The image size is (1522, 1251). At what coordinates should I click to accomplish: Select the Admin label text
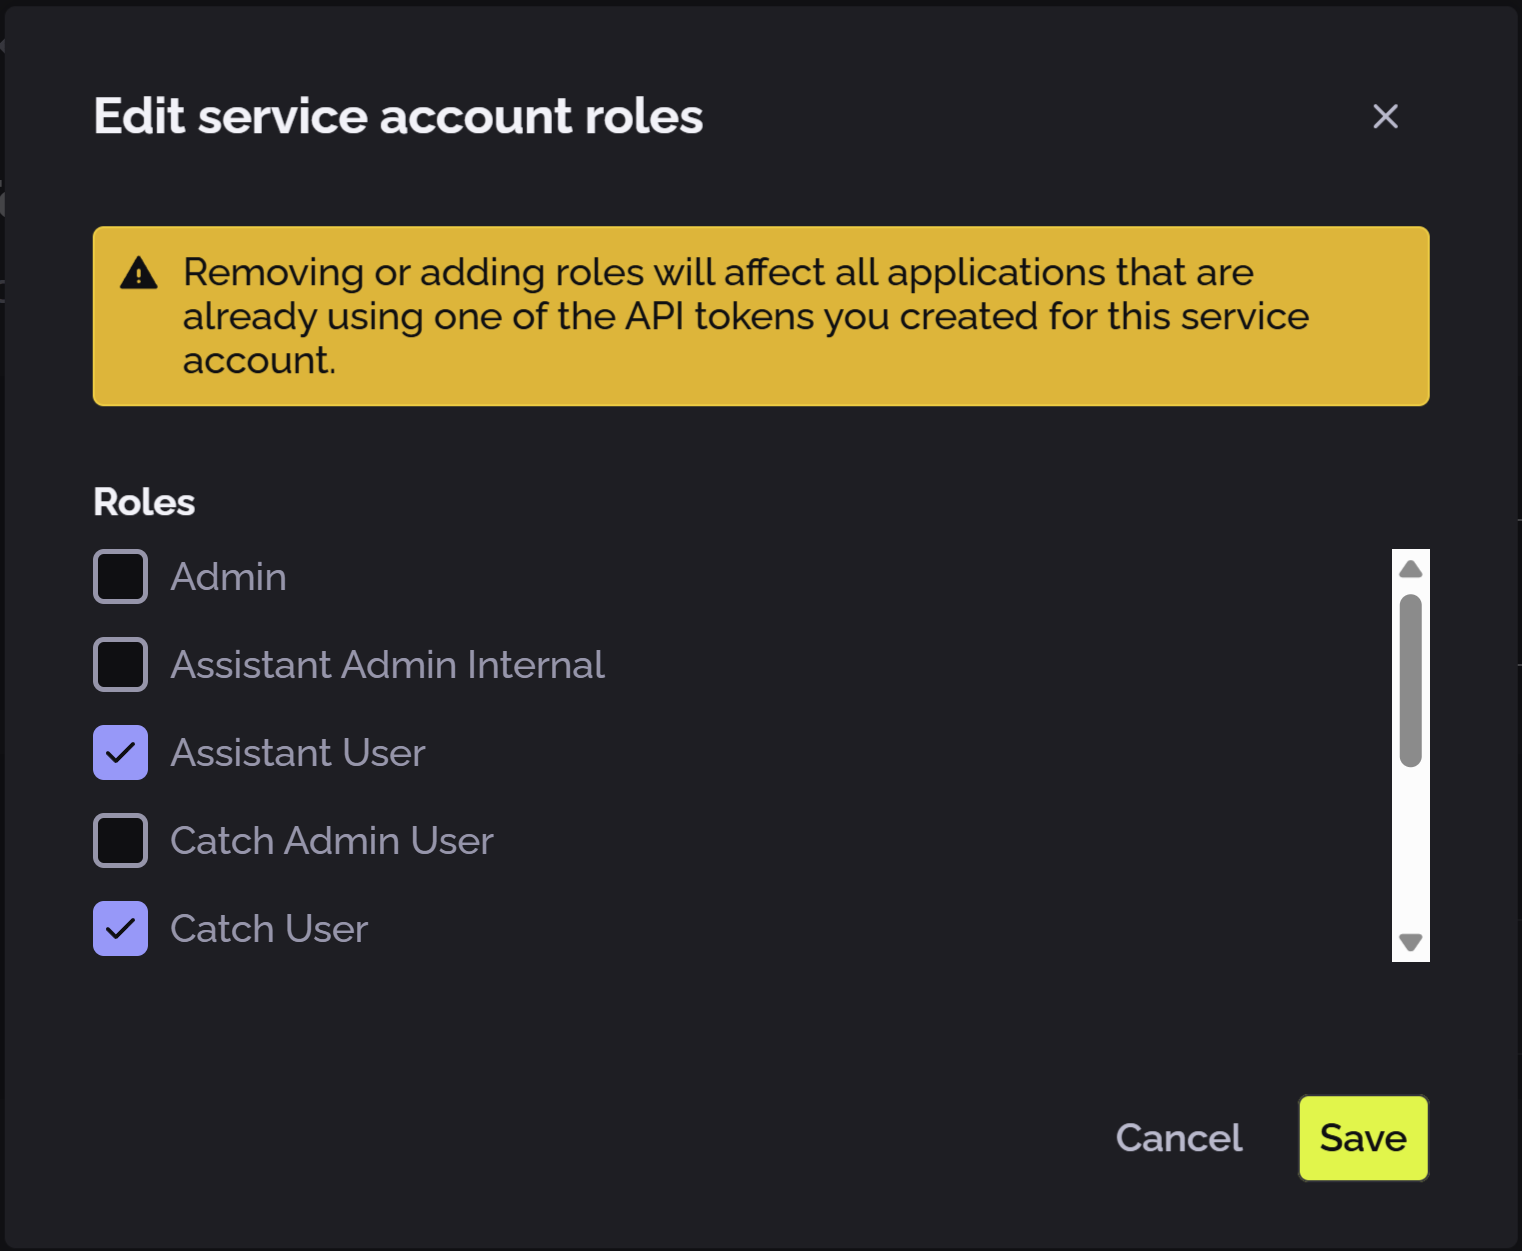(229, 576)
